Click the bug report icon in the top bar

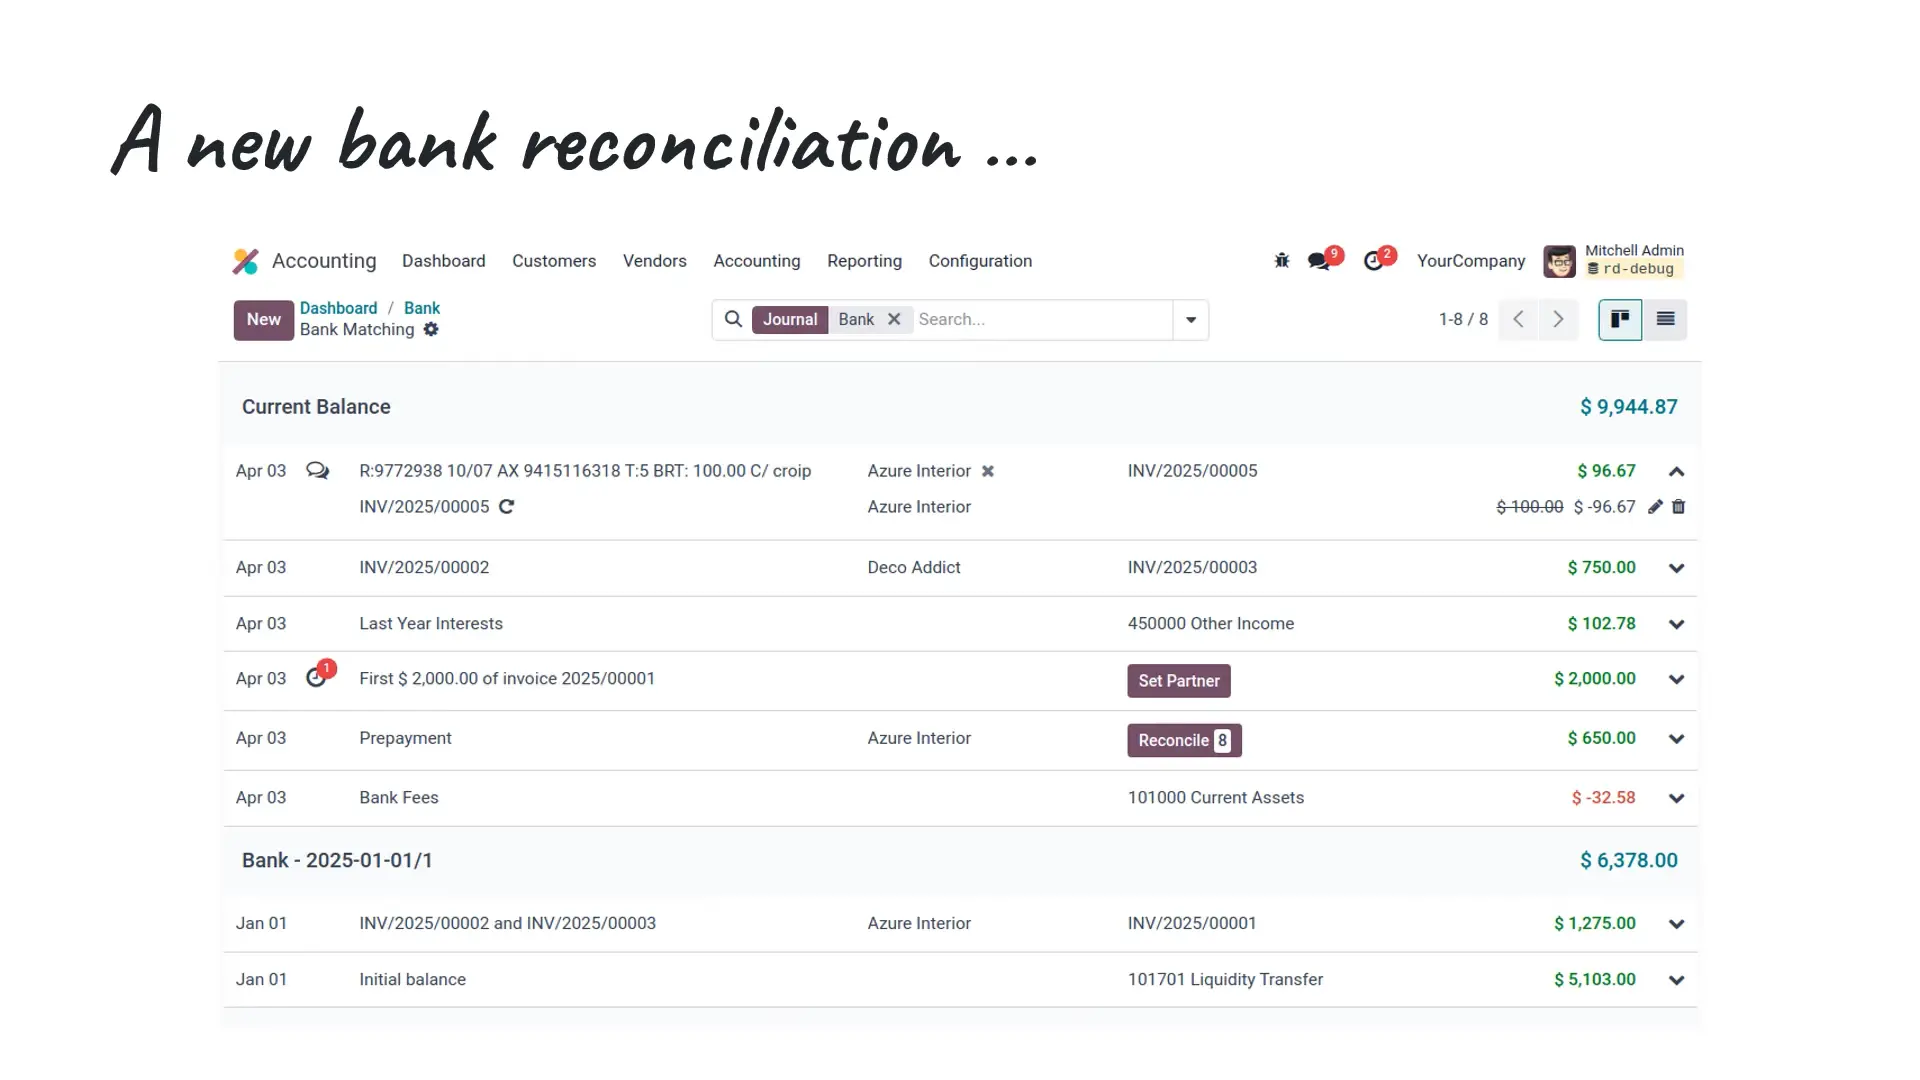coord(1281,260)
